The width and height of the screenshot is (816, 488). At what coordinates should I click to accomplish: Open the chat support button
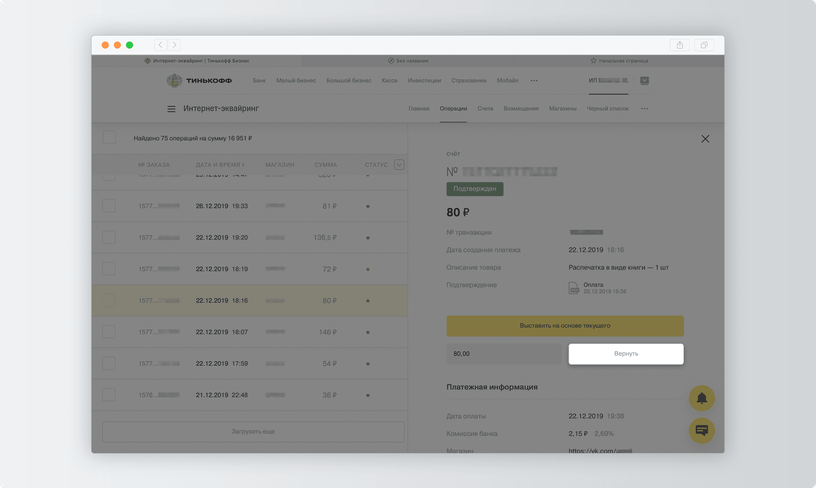[x=702, y=431]
